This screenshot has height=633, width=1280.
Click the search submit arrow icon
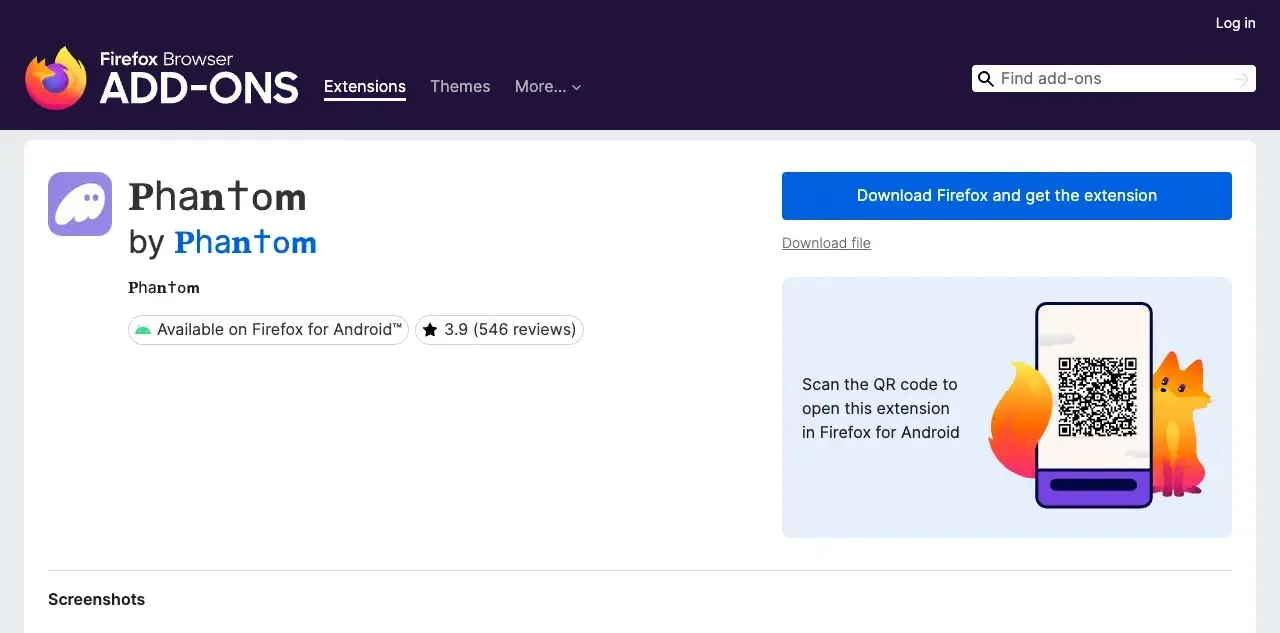[x=1242, y=79]
